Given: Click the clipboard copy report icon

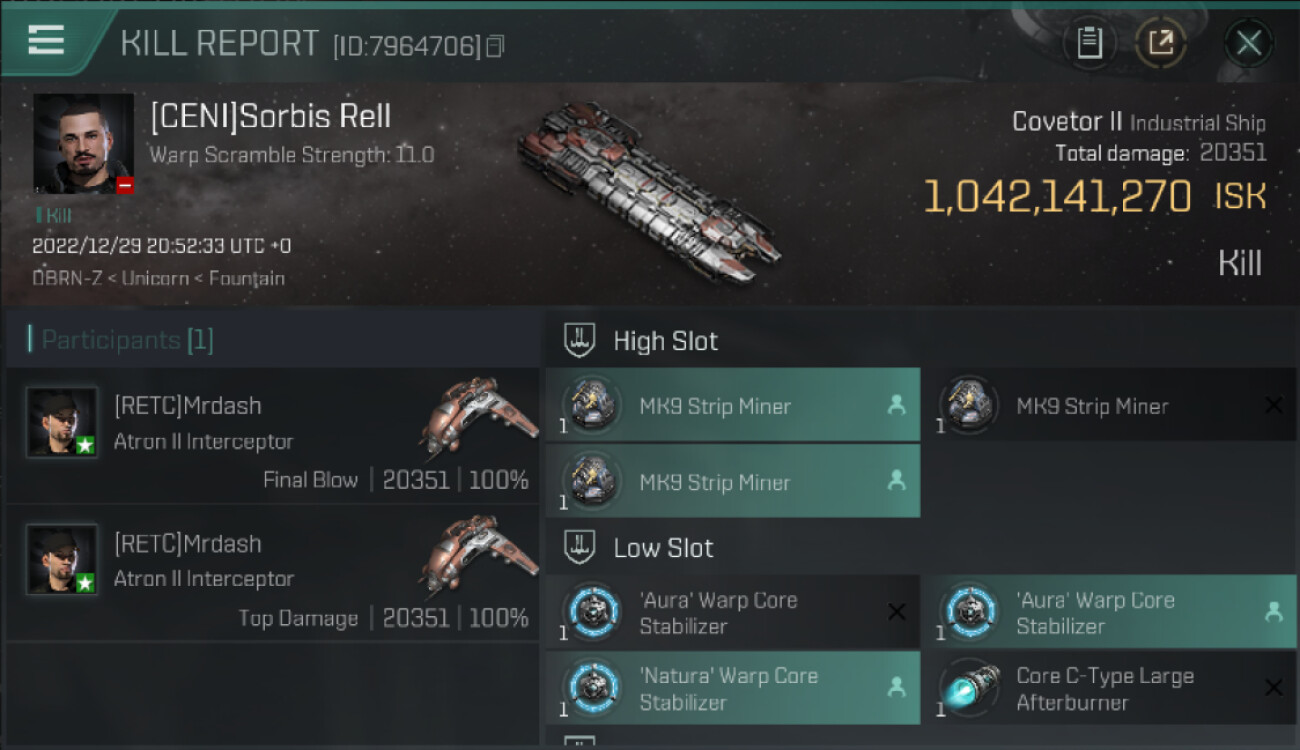Looking at the screenshot, I should pos(1089,42).
